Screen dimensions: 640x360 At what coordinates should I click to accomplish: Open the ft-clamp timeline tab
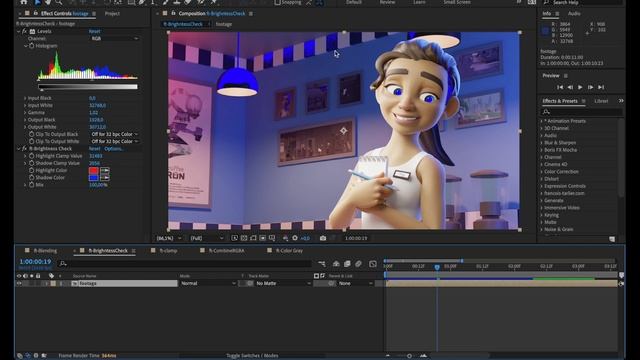point(168,251)
